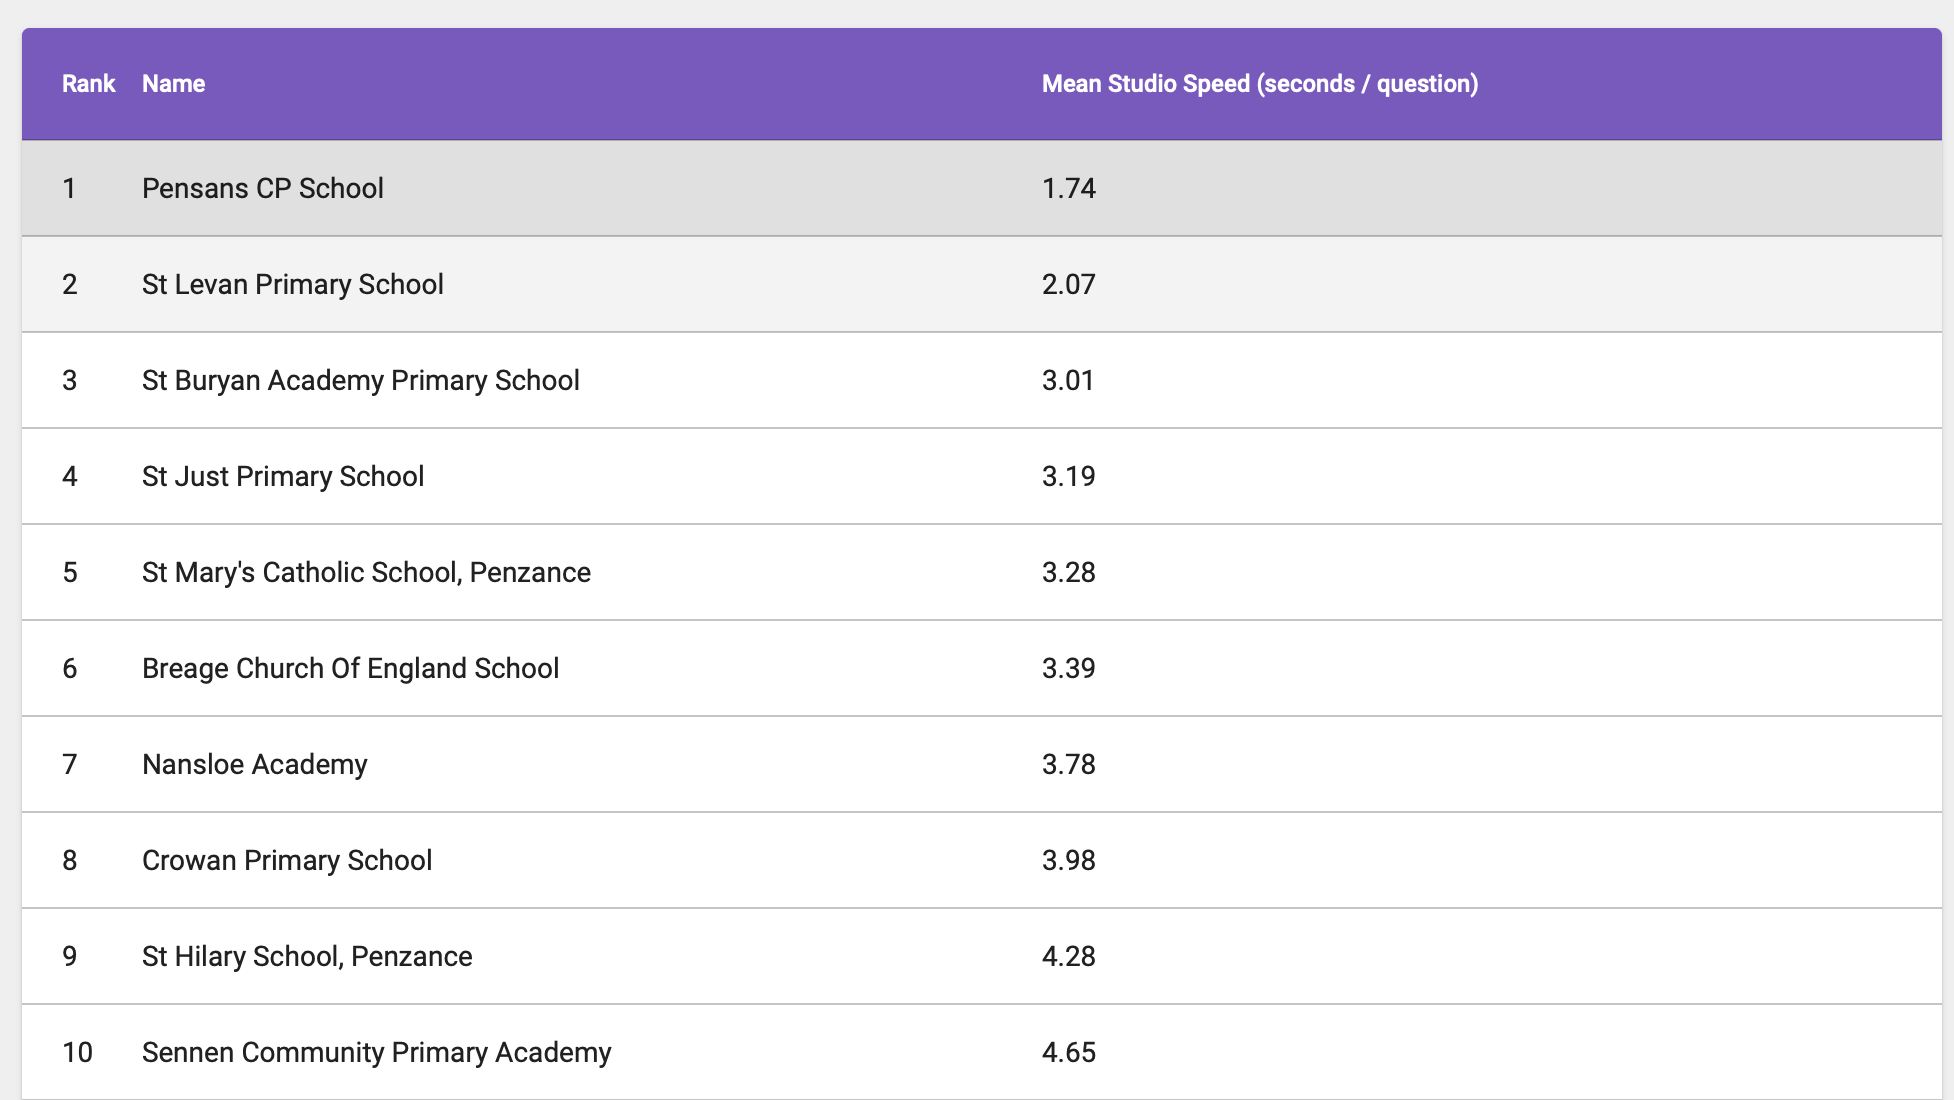
Task: Click the 4.65 speed value
Action: (x=1068, y=1053)
